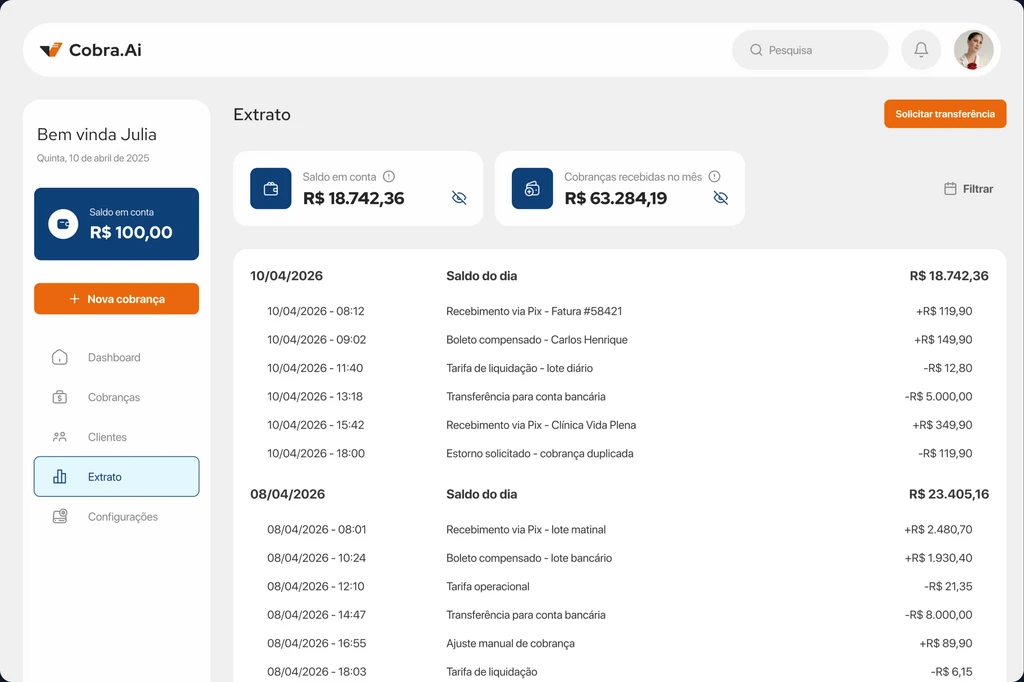Click the Cobranças money bag icon
The width and height of the screenshot is (1024, 682).
pyautogui.click(x=59, y=397)
